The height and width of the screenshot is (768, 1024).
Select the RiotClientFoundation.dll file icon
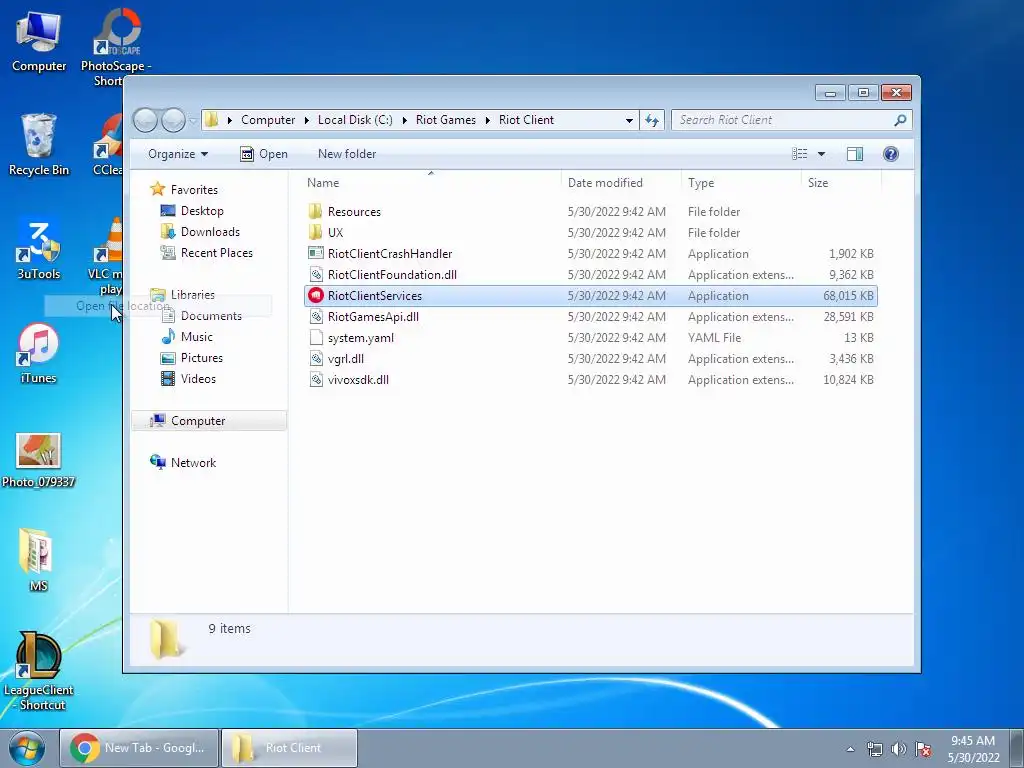[316, 274]
